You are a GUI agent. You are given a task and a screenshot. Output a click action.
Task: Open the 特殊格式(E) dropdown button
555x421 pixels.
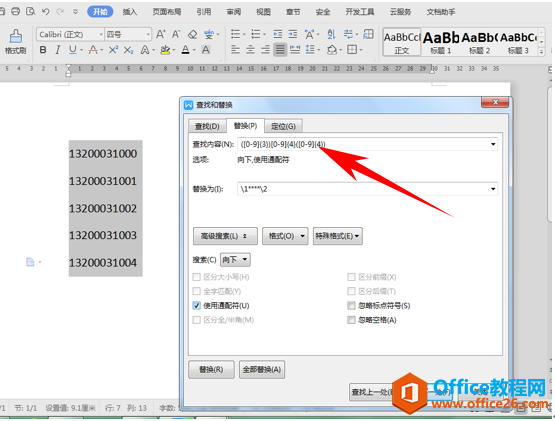(338, 236)
